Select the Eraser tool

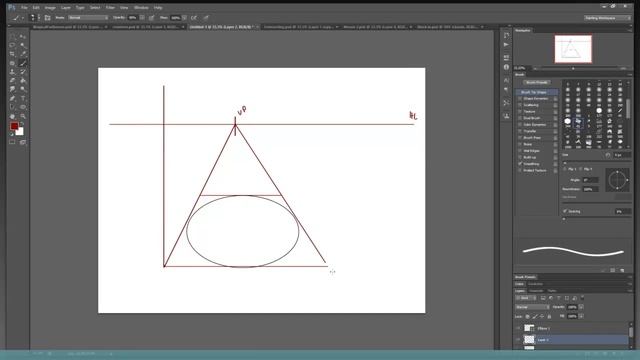click(x=12, y=81)
